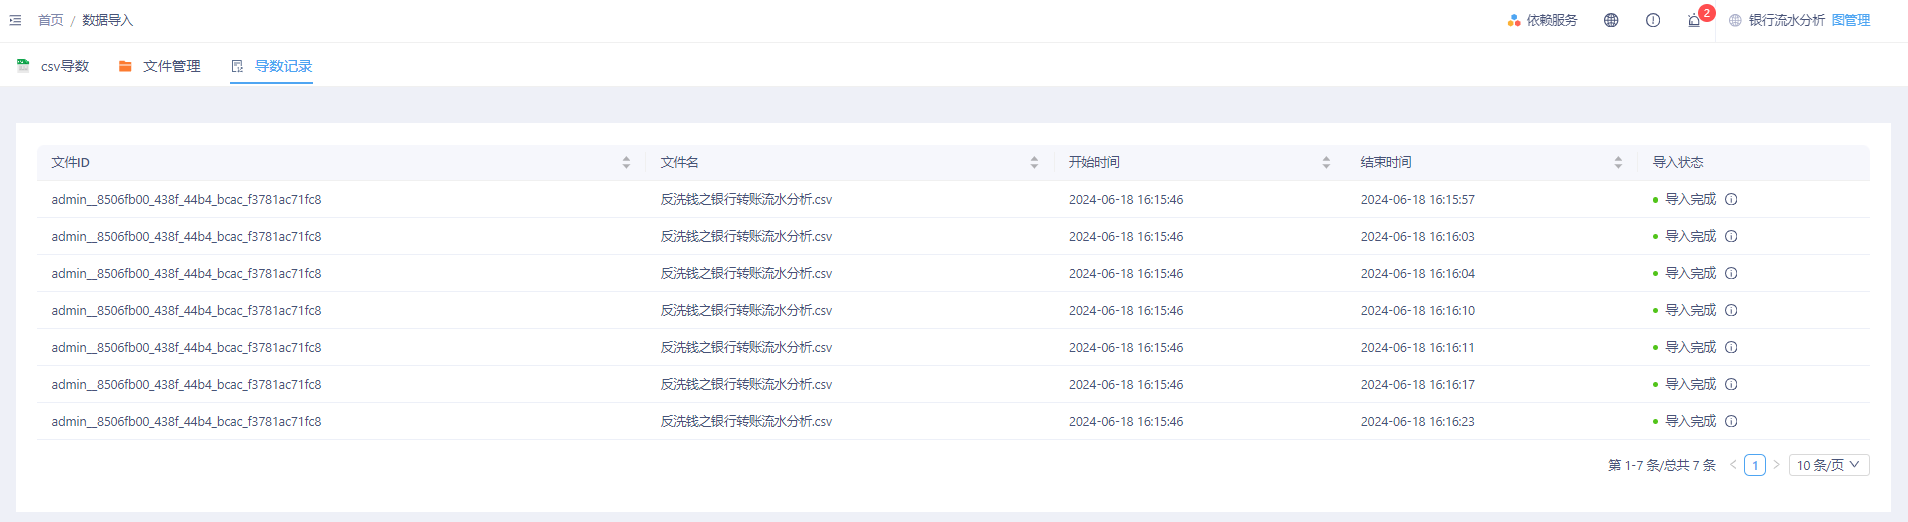
Task: Click the info circle icon in header
Action: click(x=1652, y=20)
